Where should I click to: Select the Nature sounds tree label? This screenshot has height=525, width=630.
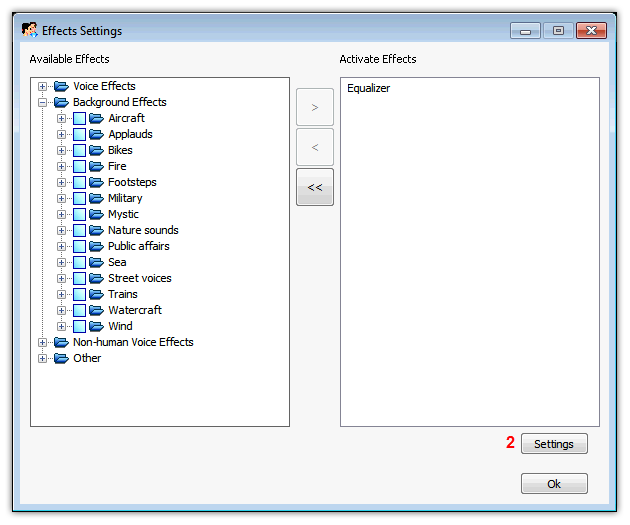143,230
